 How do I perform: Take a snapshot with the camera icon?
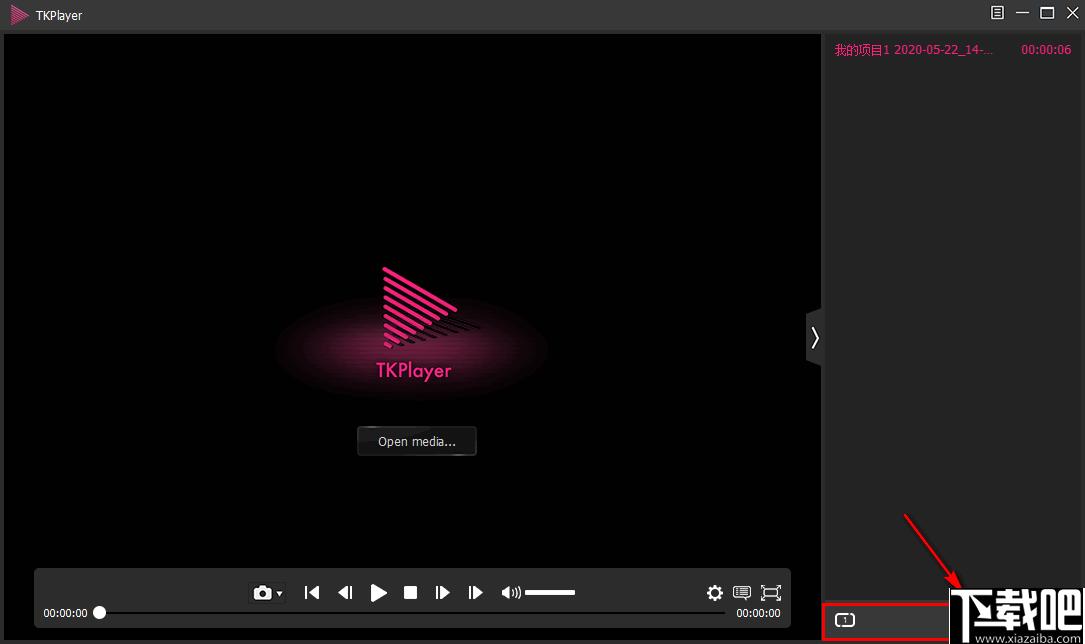click(262, 593)
